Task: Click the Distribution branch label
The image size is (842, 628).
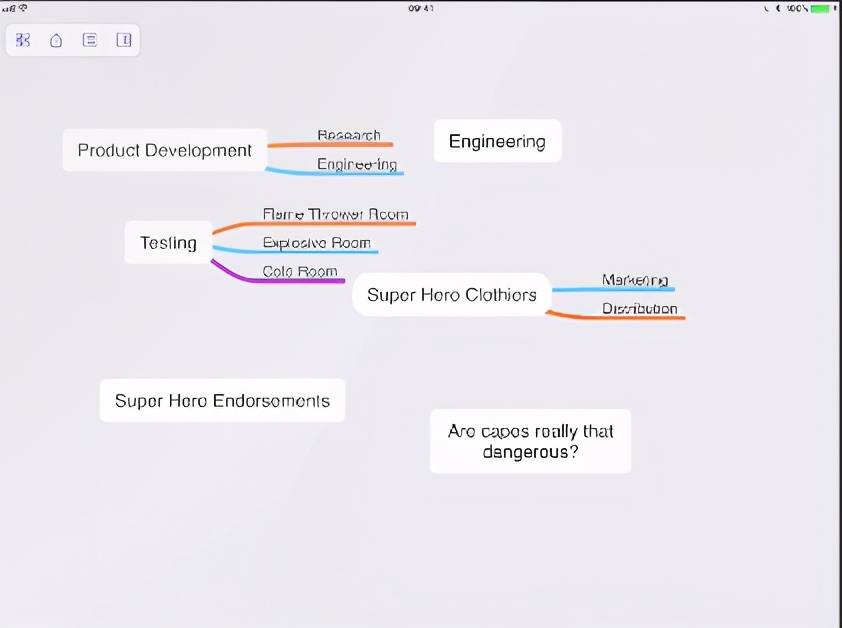Action: [639, 309]
